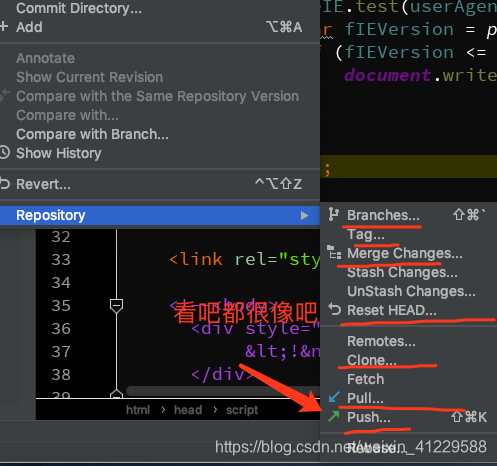Click line number 33 in the gutter

(61, 260)
